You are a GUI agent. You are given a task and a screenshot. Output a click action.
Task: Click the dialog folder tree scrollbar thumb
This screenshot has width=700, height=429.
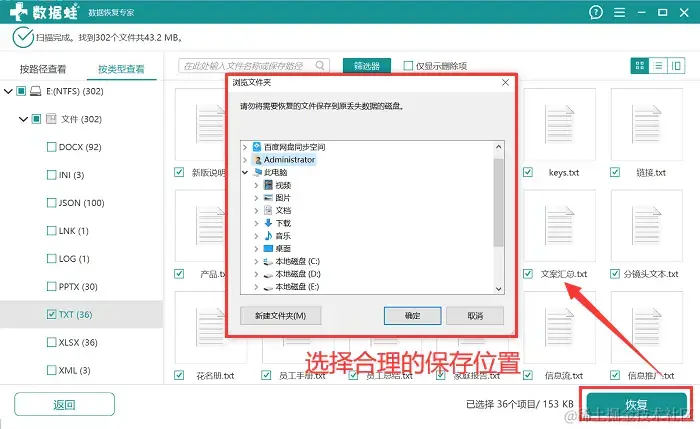coord(499,202)
